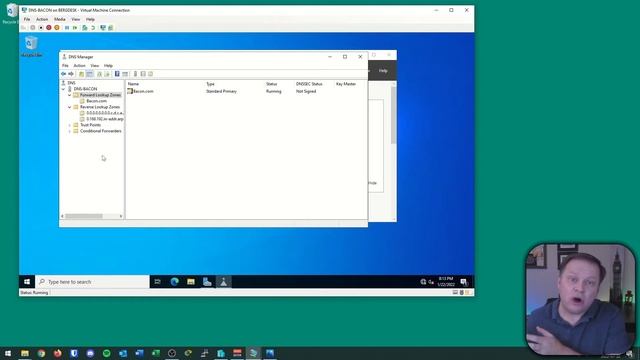This screenshot has height=360, width=640.
Task: Open the DNS Manager View menu
Action: click(x=95, y=66)
